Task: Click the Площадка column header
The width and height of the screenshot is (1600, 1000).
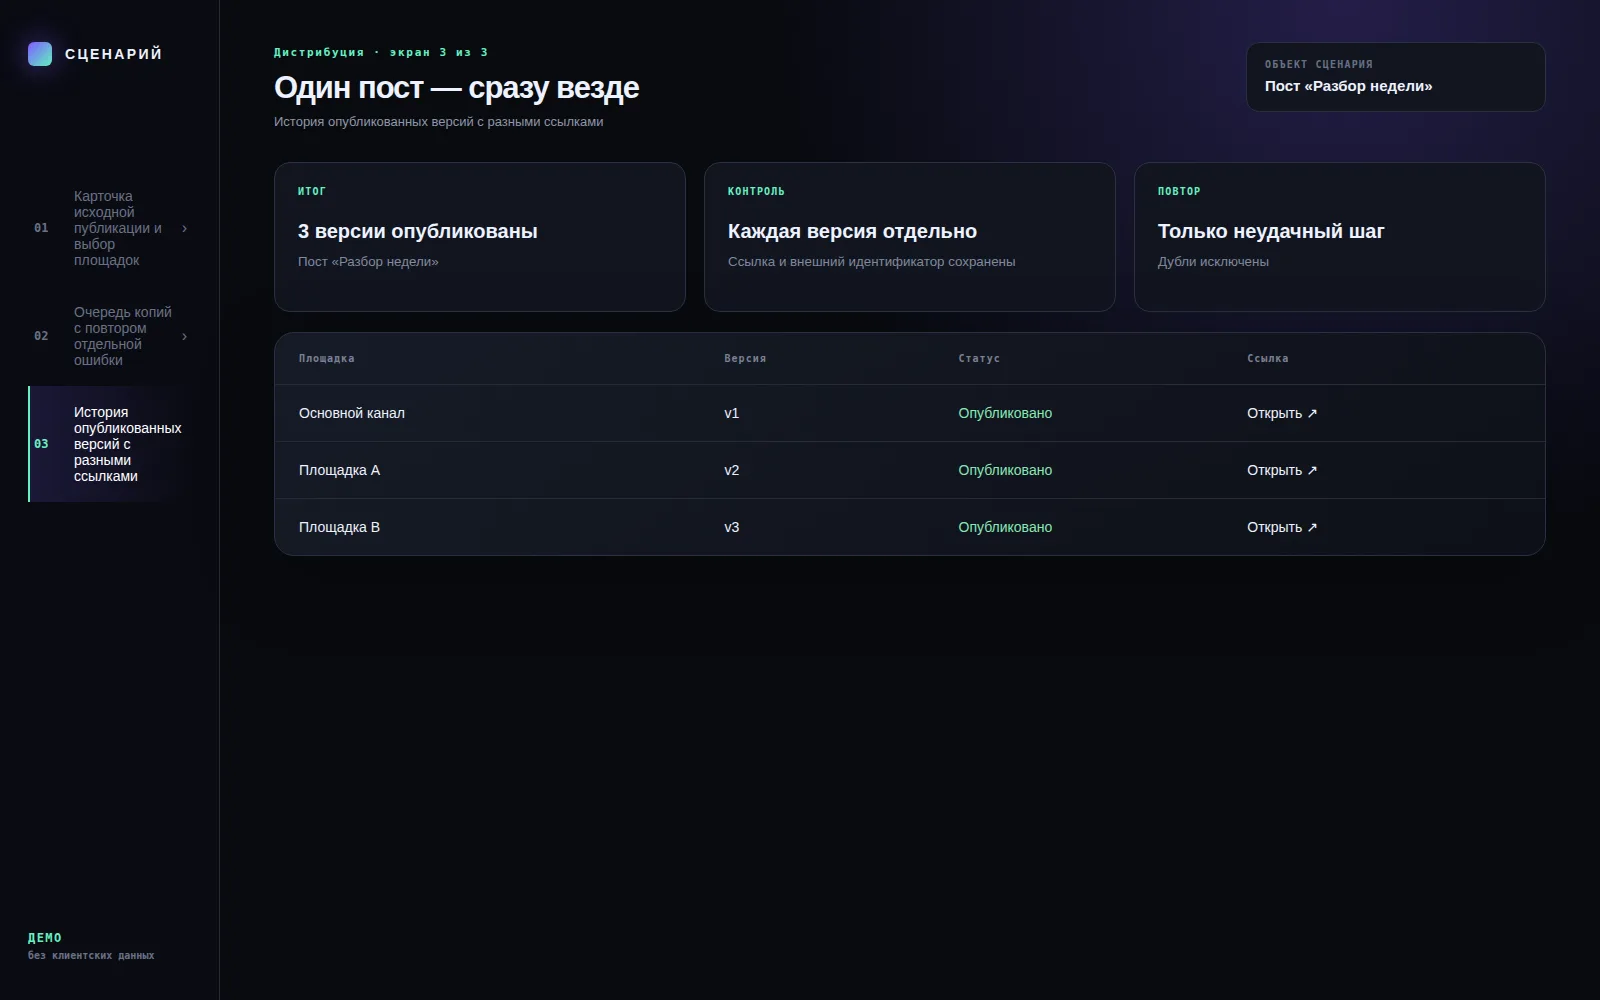Action: click(x=327, y=358)
